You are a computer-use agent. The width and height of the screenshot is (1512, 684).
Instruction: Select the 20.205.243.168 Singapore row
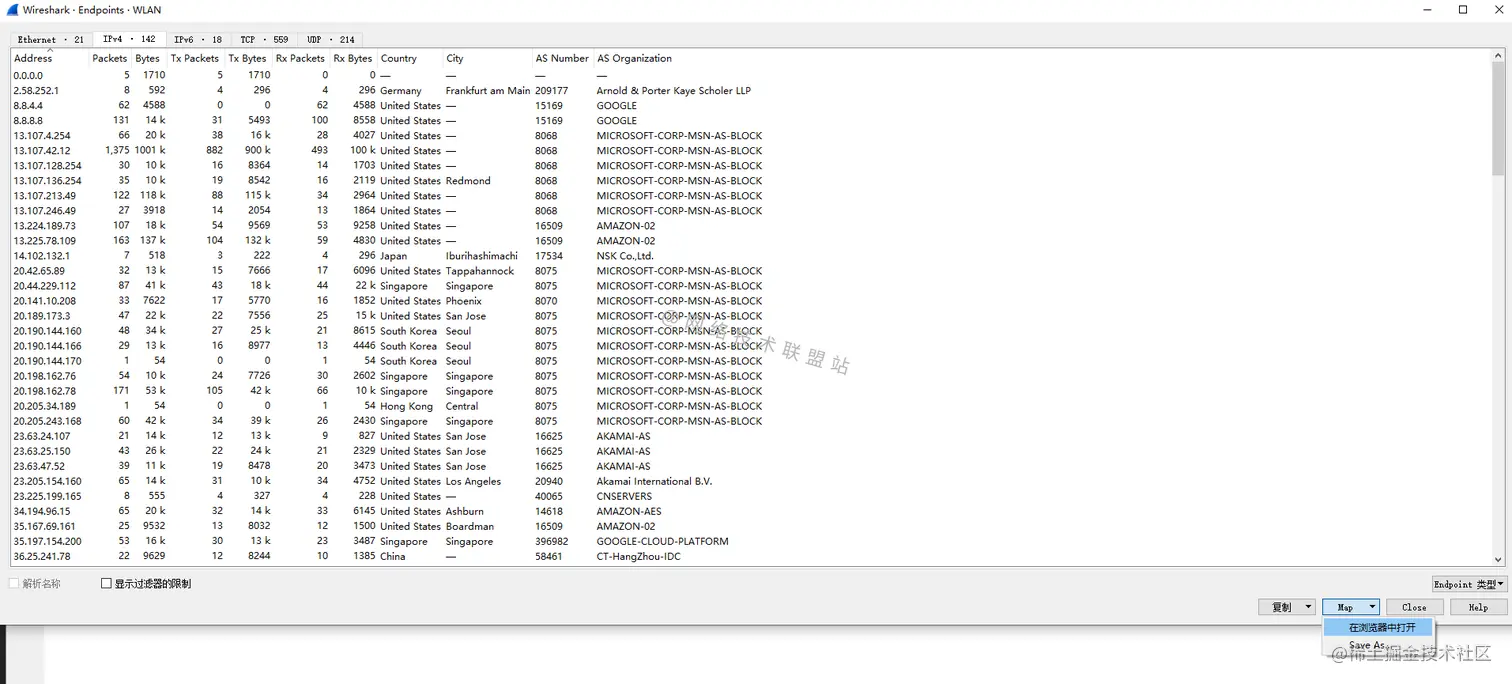pos(750,421)
